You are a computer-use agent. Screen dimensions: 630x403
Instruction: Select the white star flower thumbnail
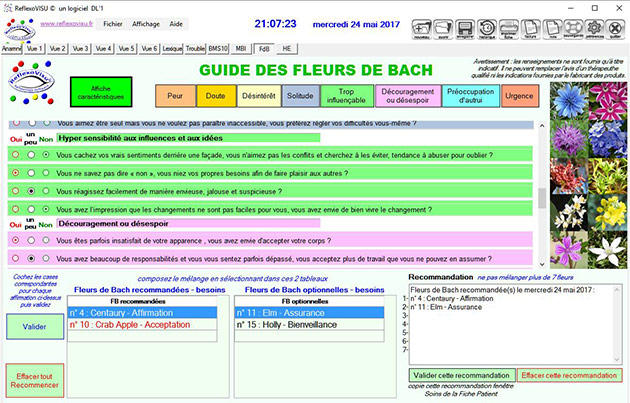[x=608, y=250]
